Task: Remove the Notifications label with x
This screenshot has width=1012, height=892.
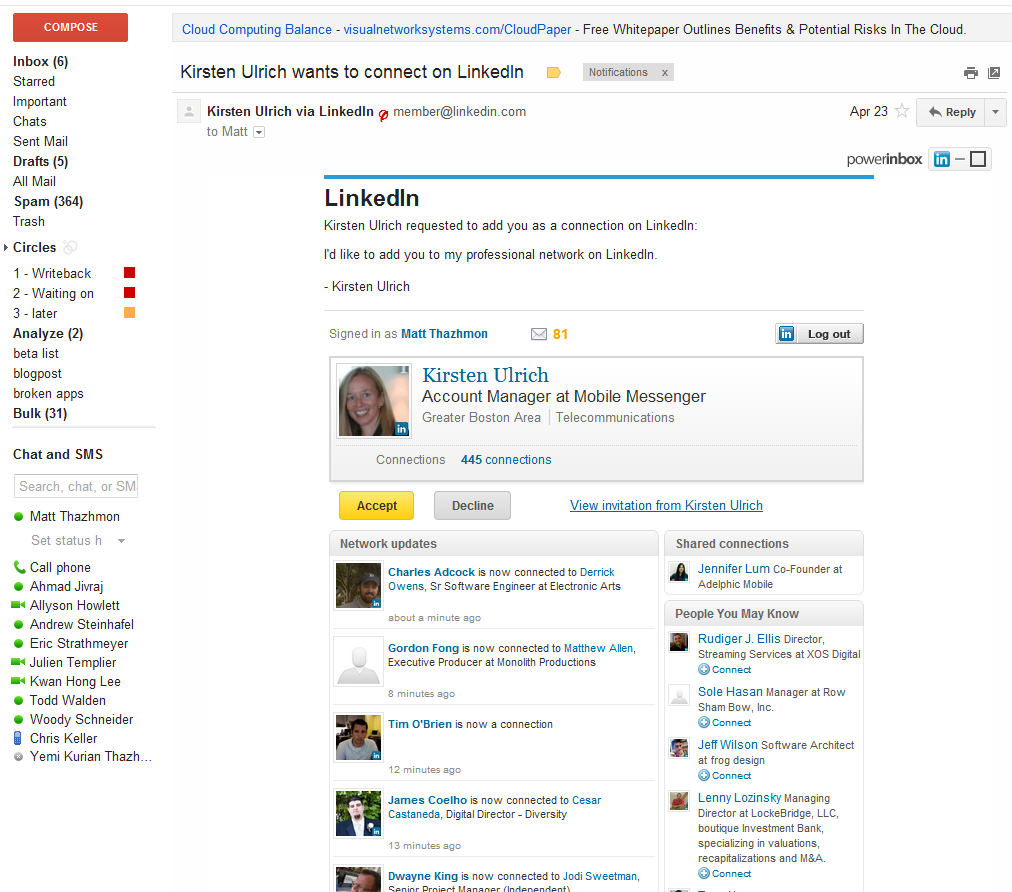Action: click(665, 73)
